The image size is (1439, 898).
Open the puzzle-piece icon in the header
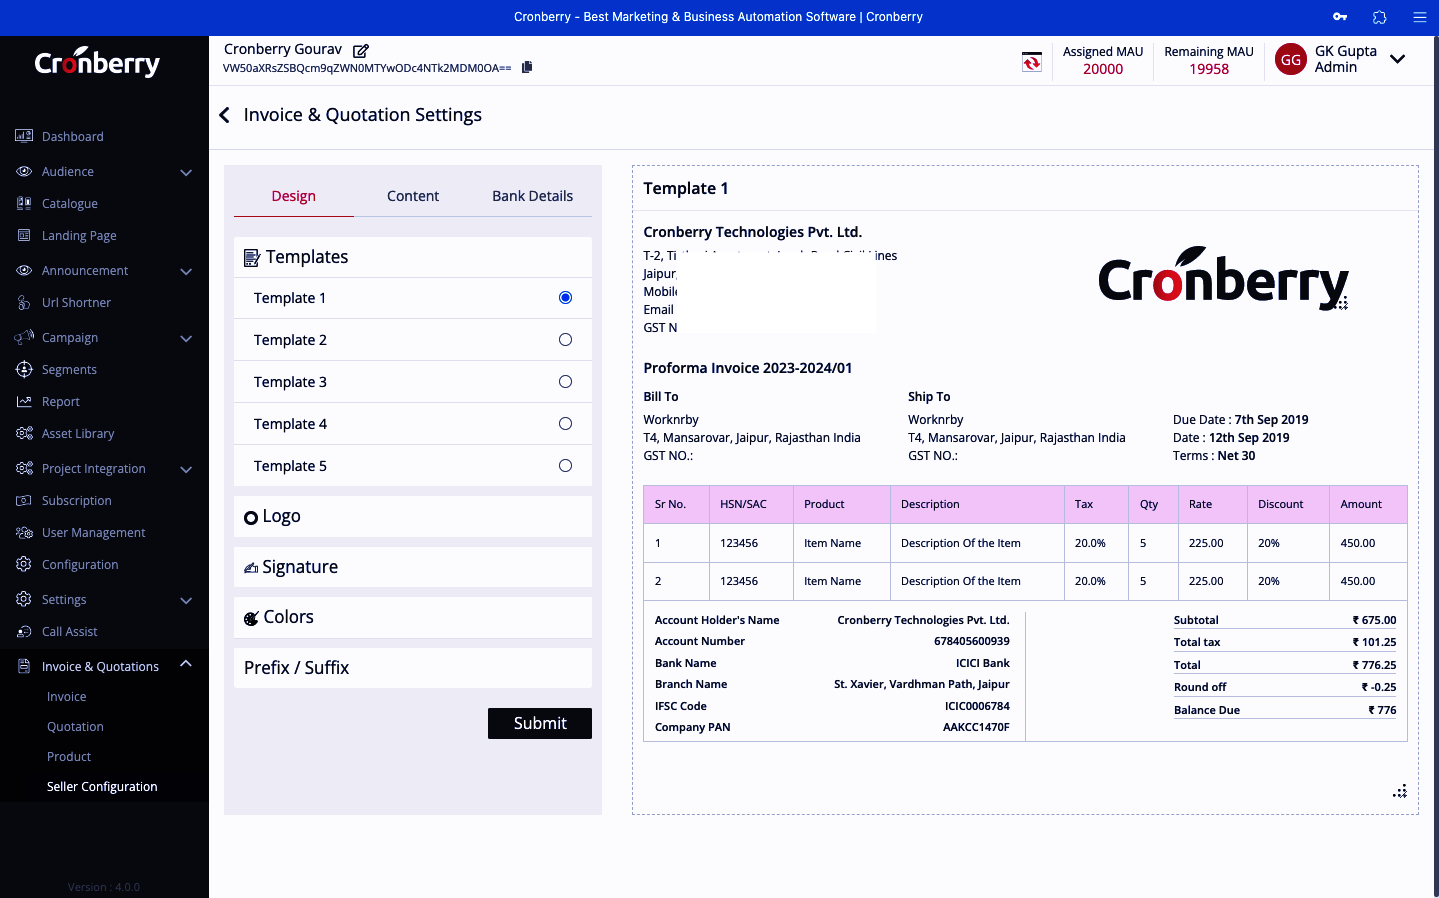pos(1379,17)
